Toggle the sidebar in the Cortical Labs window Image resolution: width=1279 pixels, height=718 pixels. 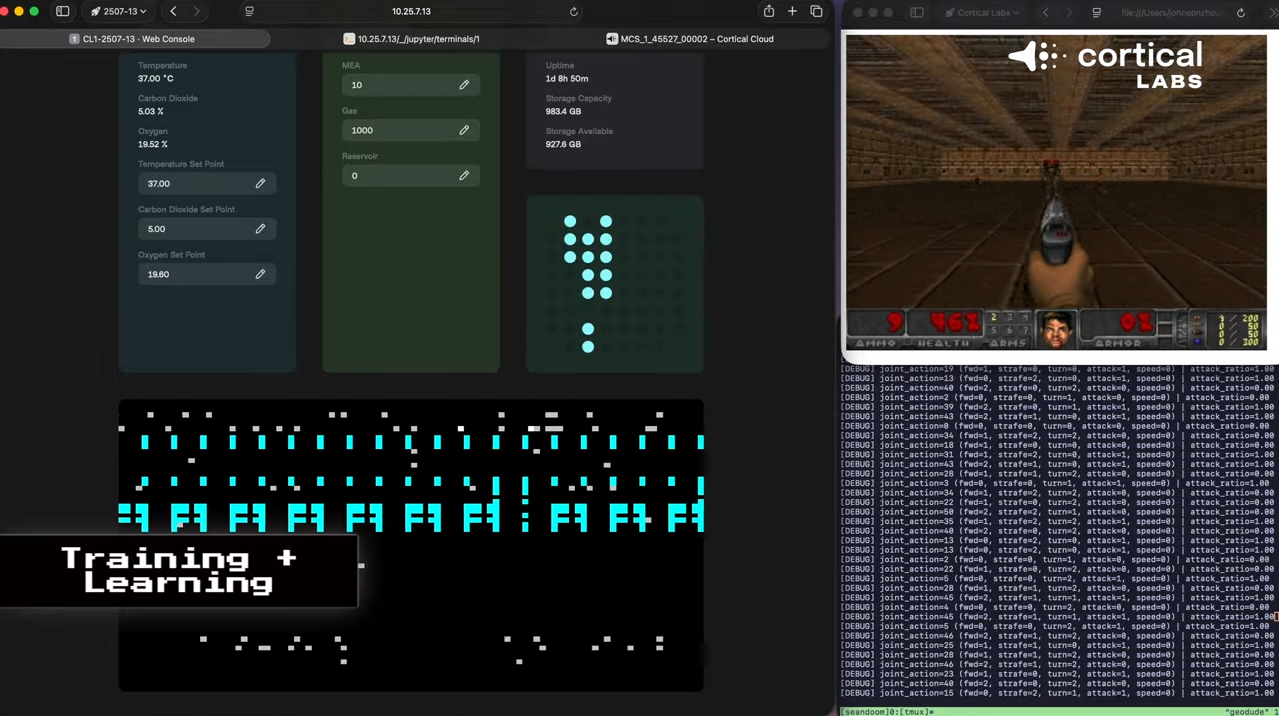(x=917, y=13)
